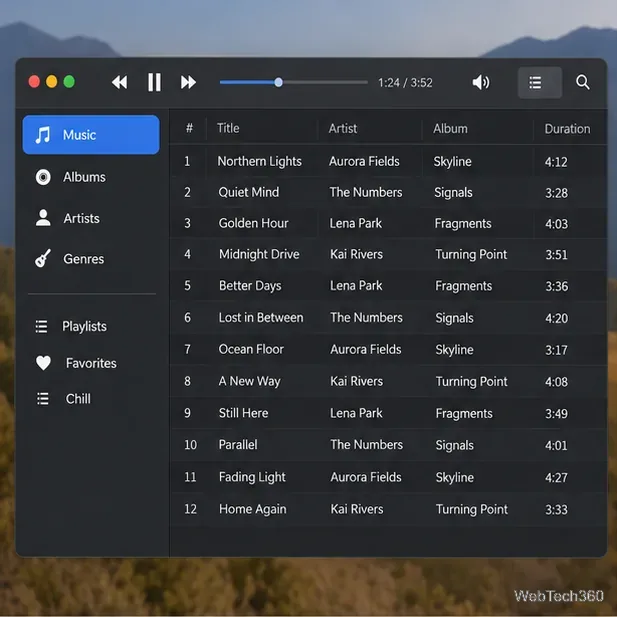Click artist Kai Rivers in A New Way row
Screen dimensions: 617x617
point(357,381)
